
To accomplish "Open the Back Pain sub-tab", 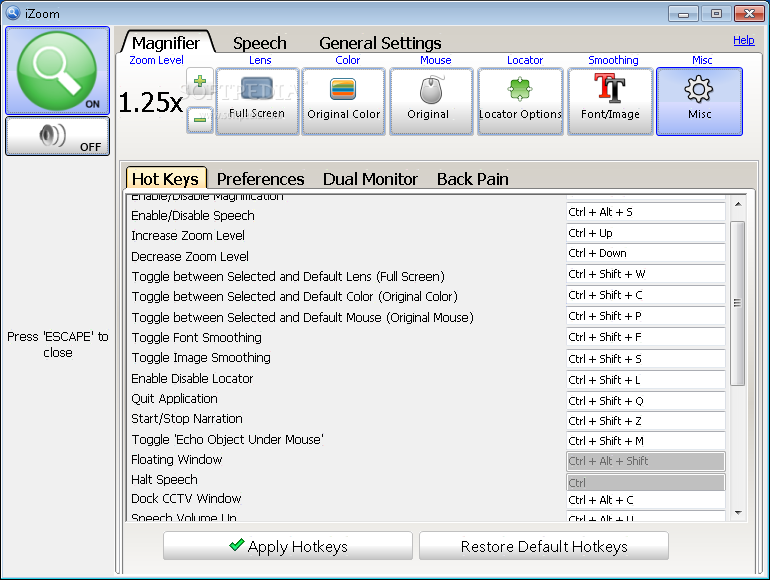I will [473, 179].
